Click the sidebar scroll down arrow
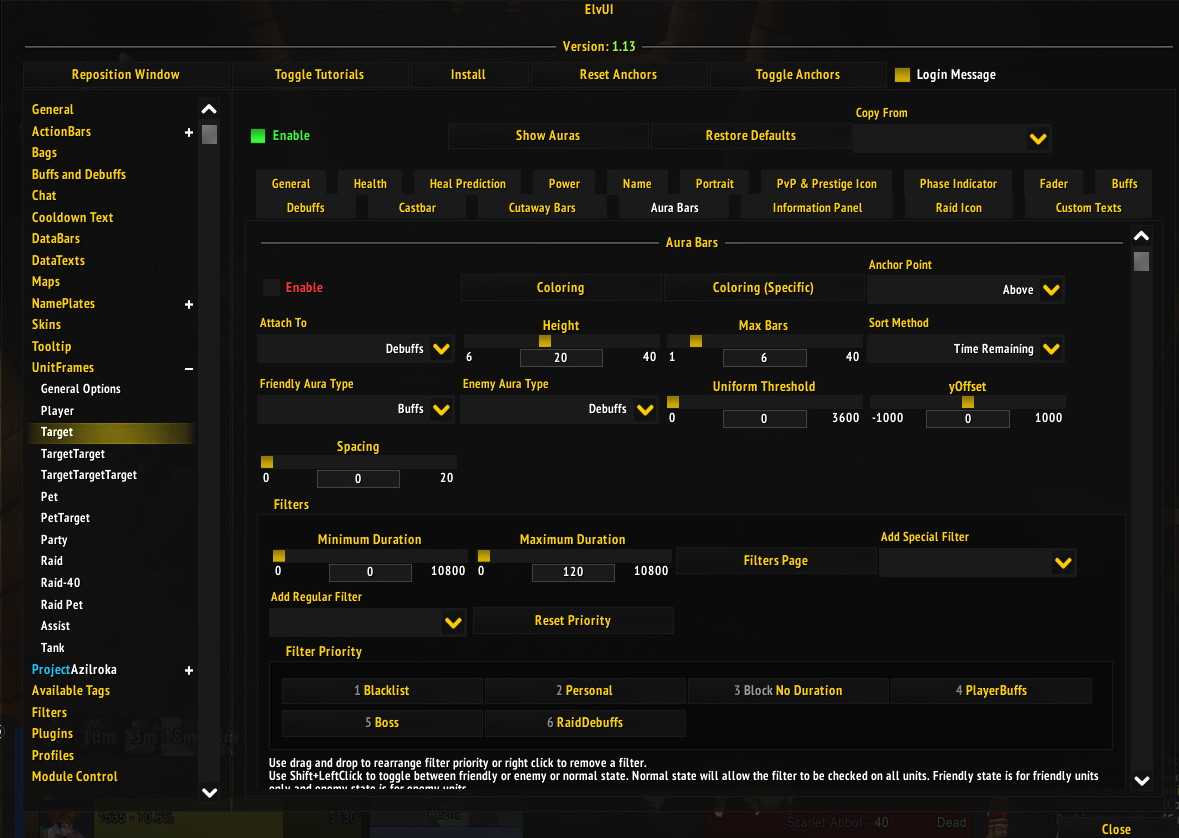This screenshot has width=1179, height=838. (x=210, y=793)
